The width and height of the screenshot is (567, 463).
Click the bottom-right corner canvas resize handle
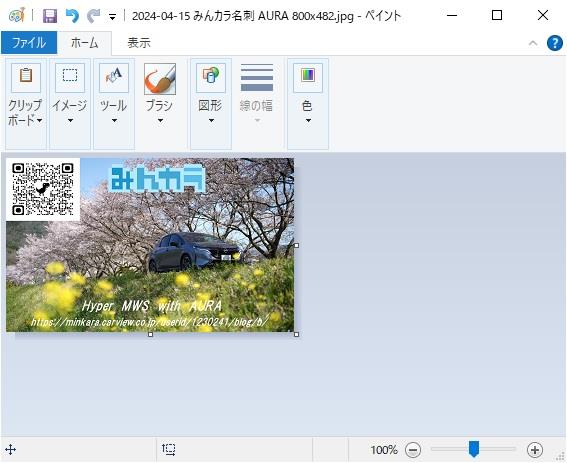(297, 334)
